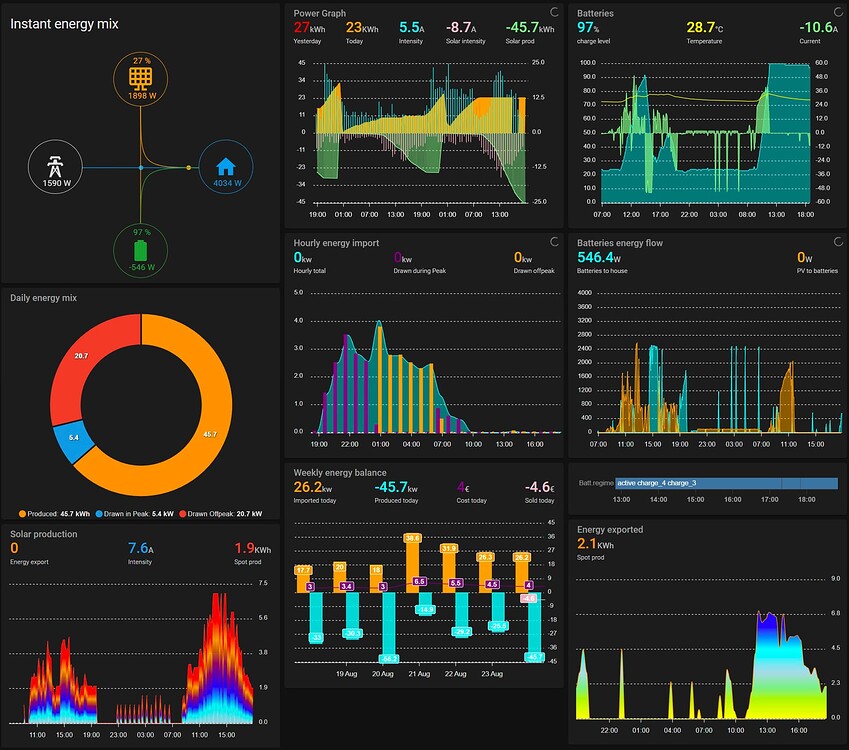Click the Hourly energy import refresh icon
The width and height of the screenshot is (849, 750).
click(x=554, y=242)
